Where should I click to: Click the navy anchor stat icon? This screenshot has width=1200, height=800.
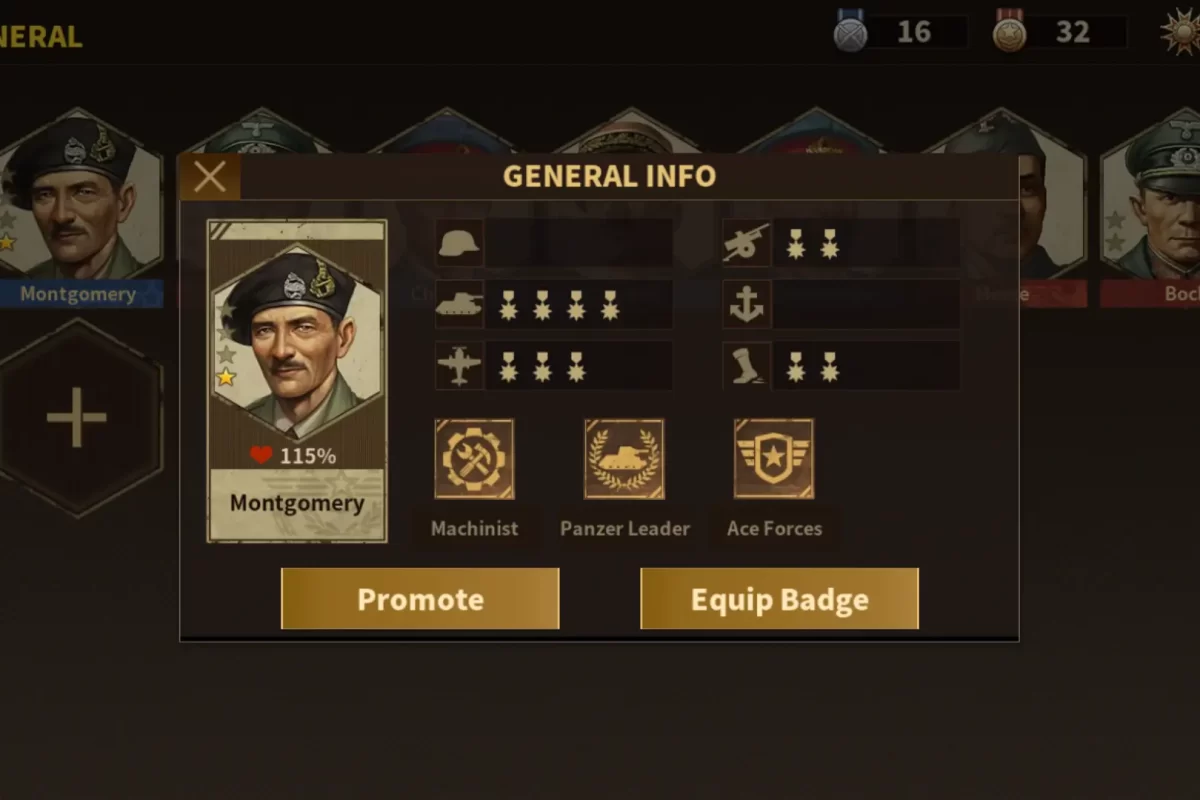pos(747,304)
